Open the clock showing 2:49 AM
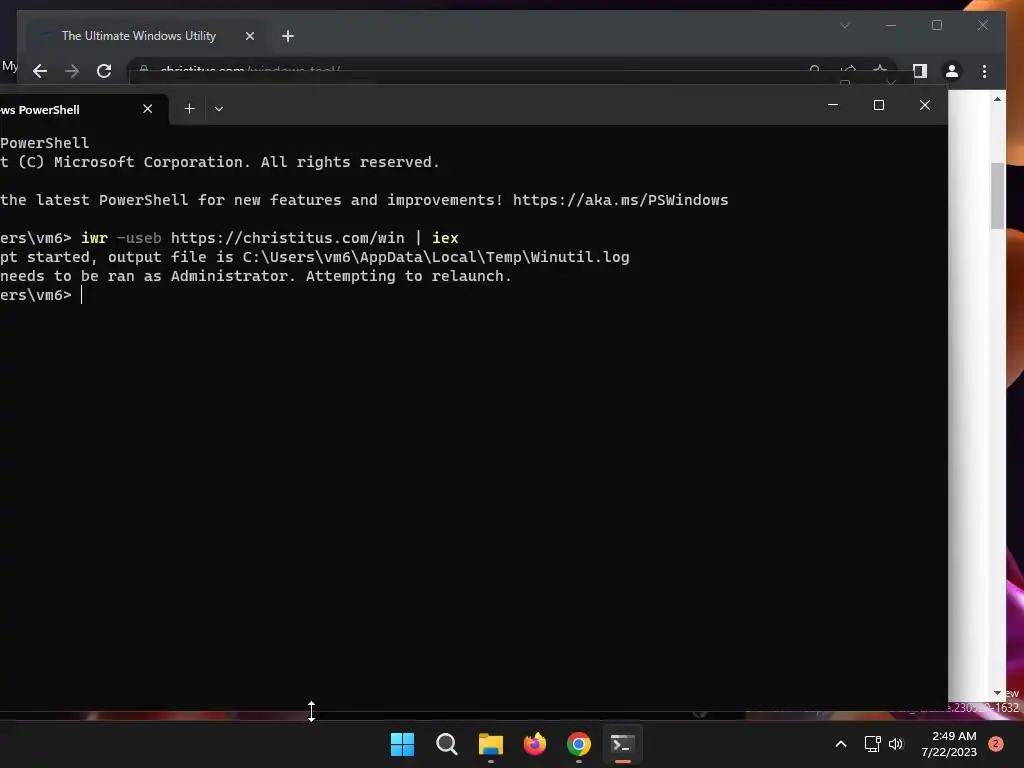Viewport: 1024px width, 768px height. click(x=949, y=744)
